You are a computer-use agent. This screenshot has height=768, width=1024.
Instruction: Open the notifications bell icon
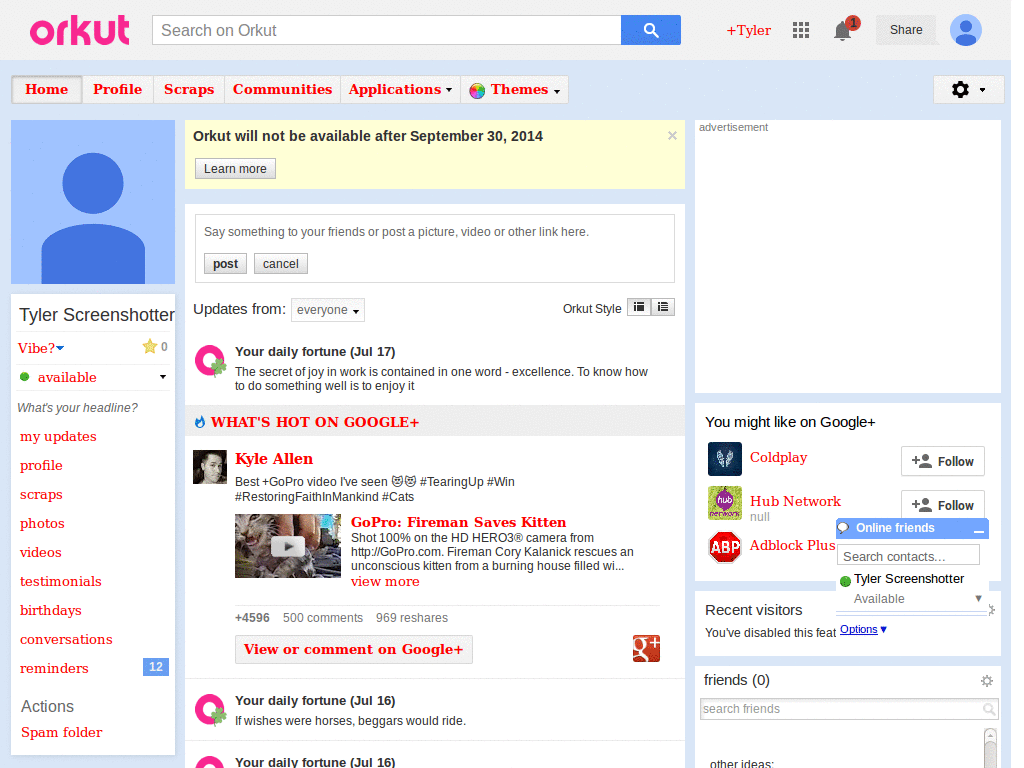coord(843,30)
